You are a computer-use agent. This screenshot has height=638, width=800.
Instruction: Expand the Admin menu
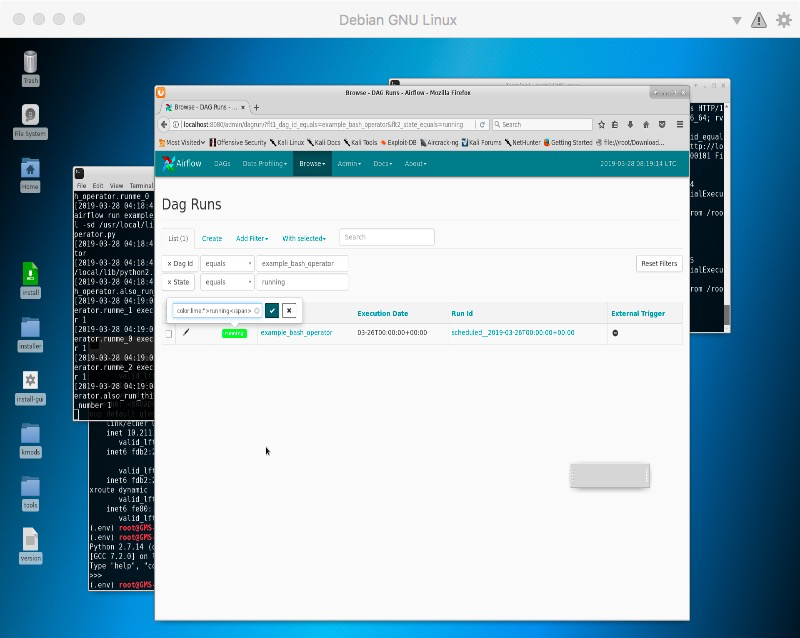349,164
